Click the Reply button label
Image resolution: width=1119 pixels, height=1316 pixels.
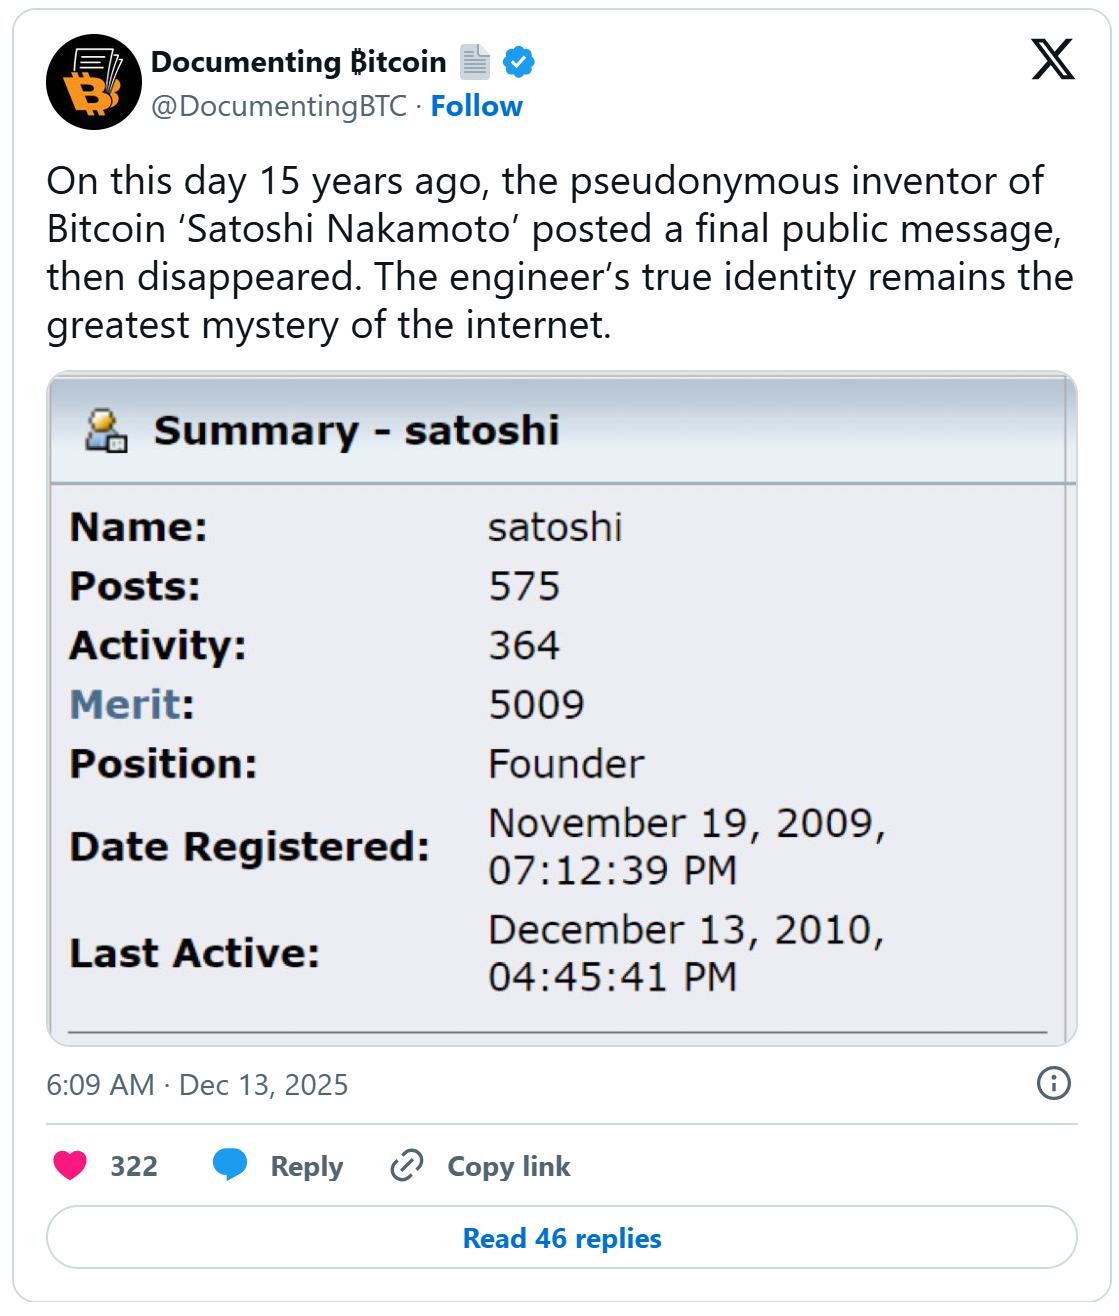[306, 1166]
